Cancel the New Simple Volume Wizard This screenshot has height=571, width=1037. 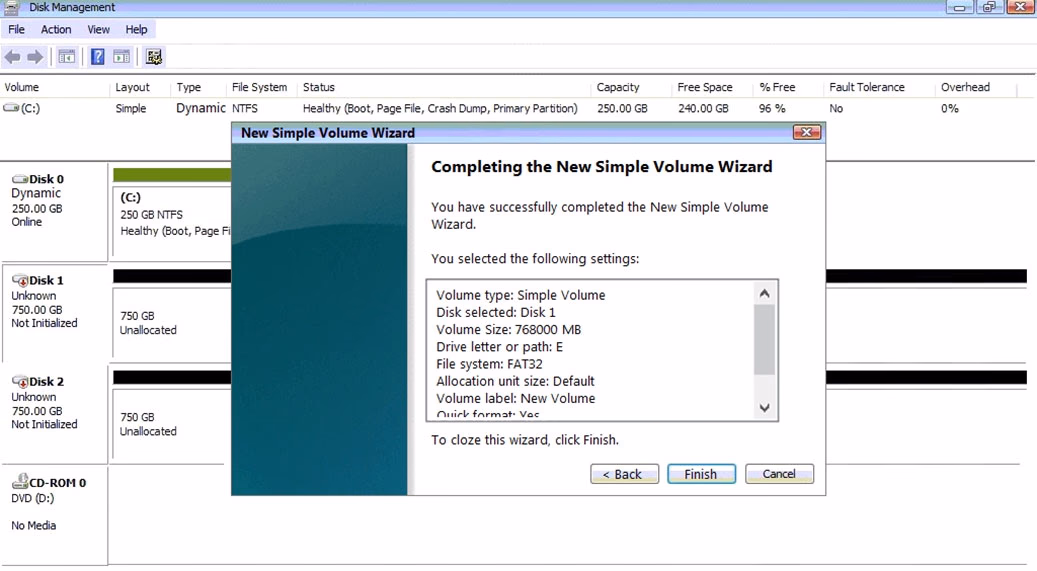coord(779,474)
